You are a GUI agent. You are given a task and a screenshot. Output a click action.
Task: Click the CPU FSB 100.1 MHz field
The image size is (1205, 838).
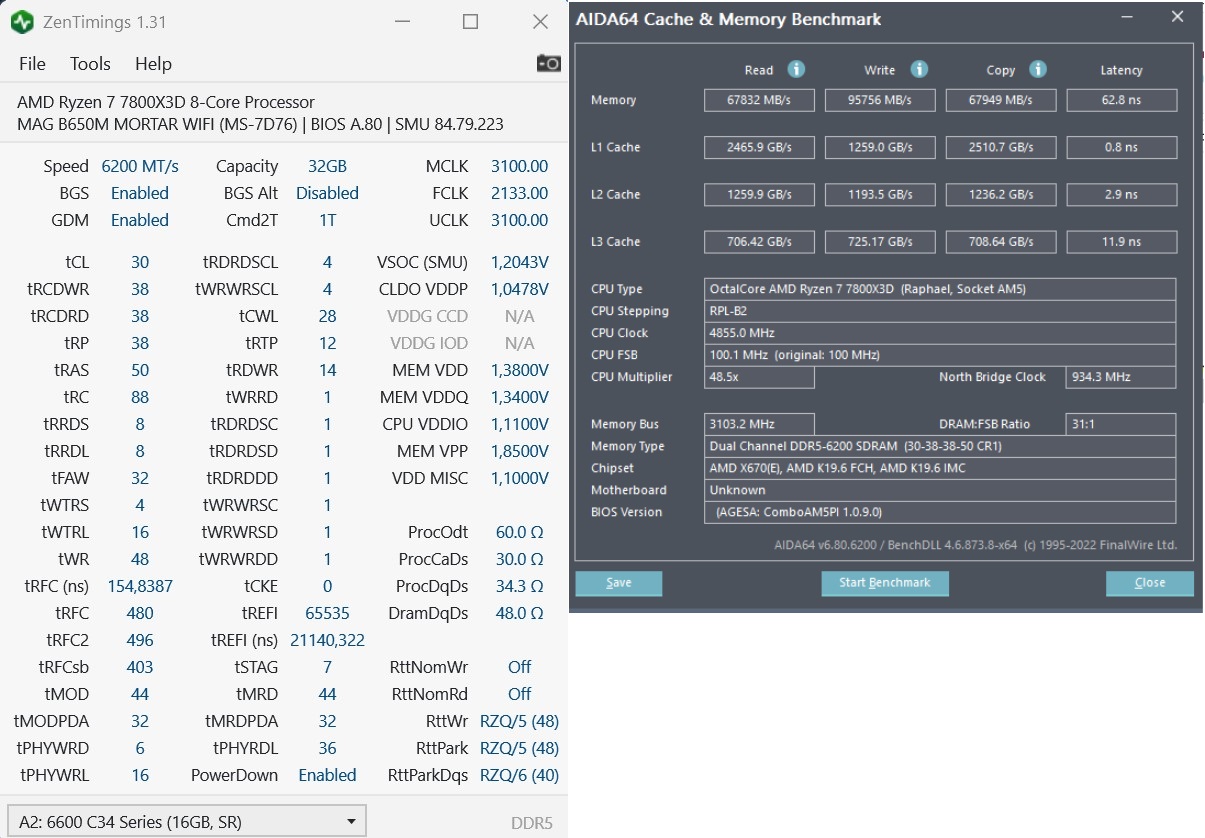coord(940,355)
